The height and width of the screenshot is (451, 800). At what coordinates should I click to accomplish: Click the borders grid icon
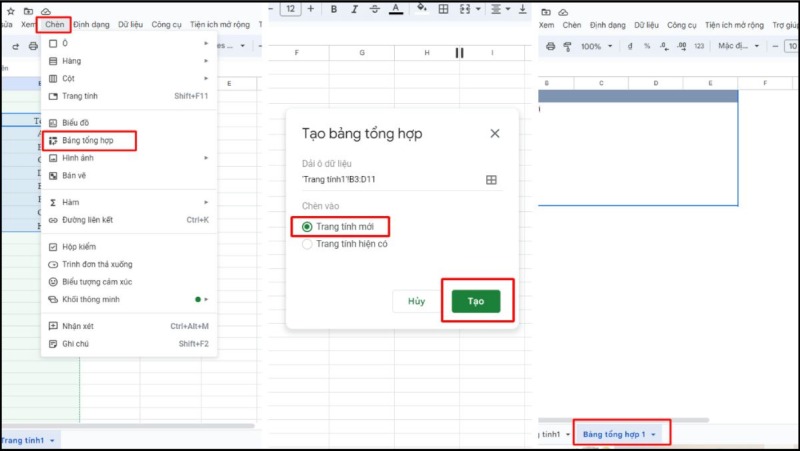(443, 9)
